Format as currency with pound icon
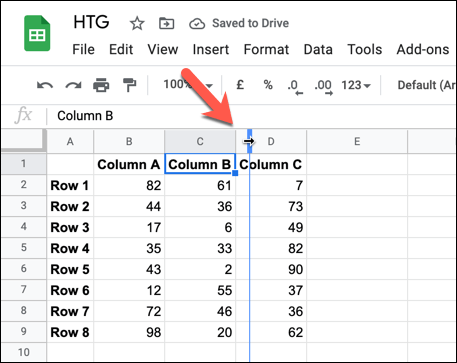Screen dimensions: 457x363 pyautogui.click(x=240, y=85)
